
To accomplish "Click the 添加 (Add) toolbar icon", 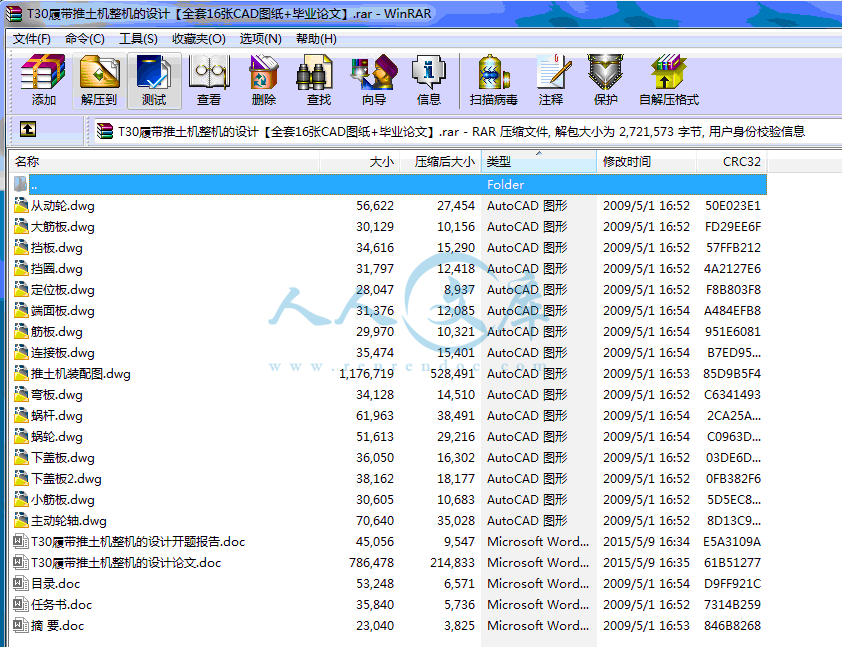I will pos(43,81).
